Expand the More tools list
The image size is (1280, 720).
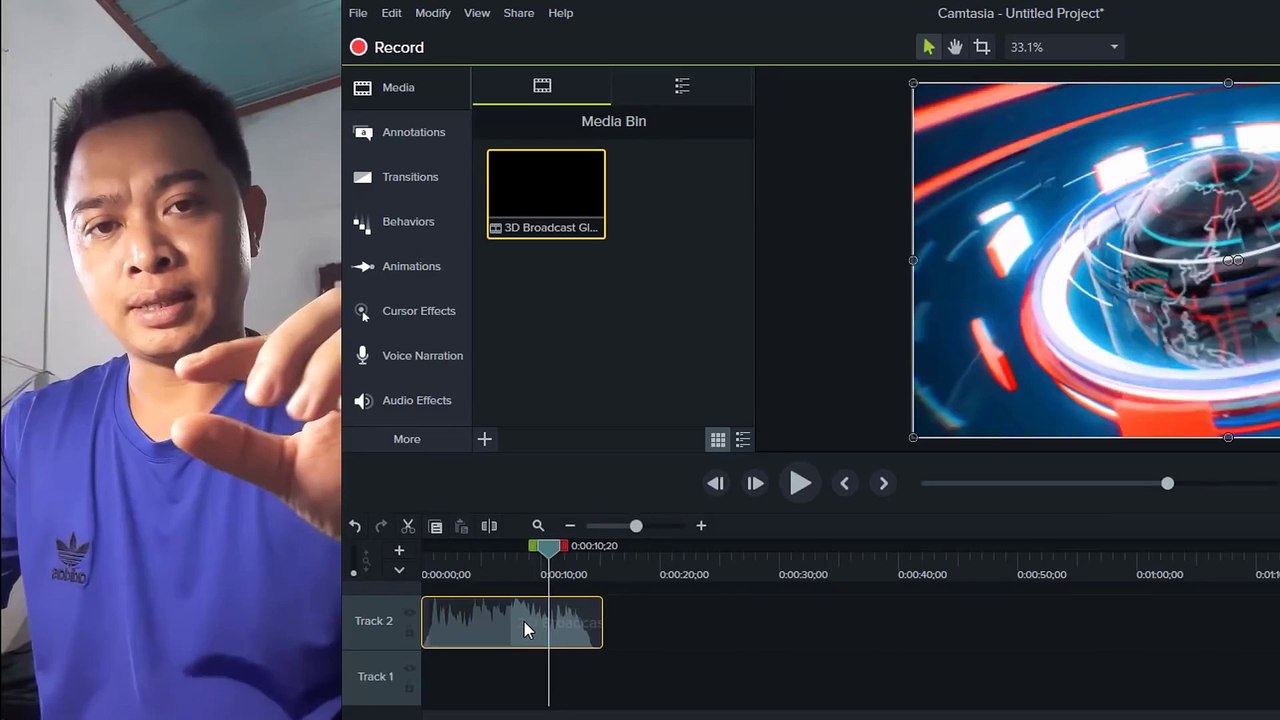(x=407, y=439)
